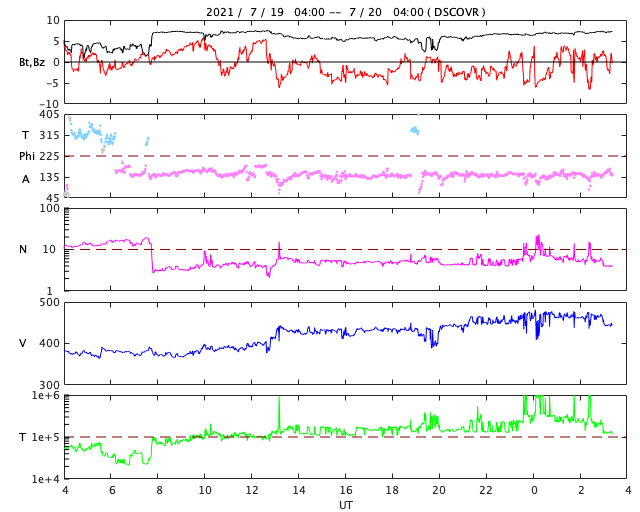Image resolution: width=640 pixels, height=512 pixels.
Task: Click the UT label under the time axis
Action: tap(346, 505)
